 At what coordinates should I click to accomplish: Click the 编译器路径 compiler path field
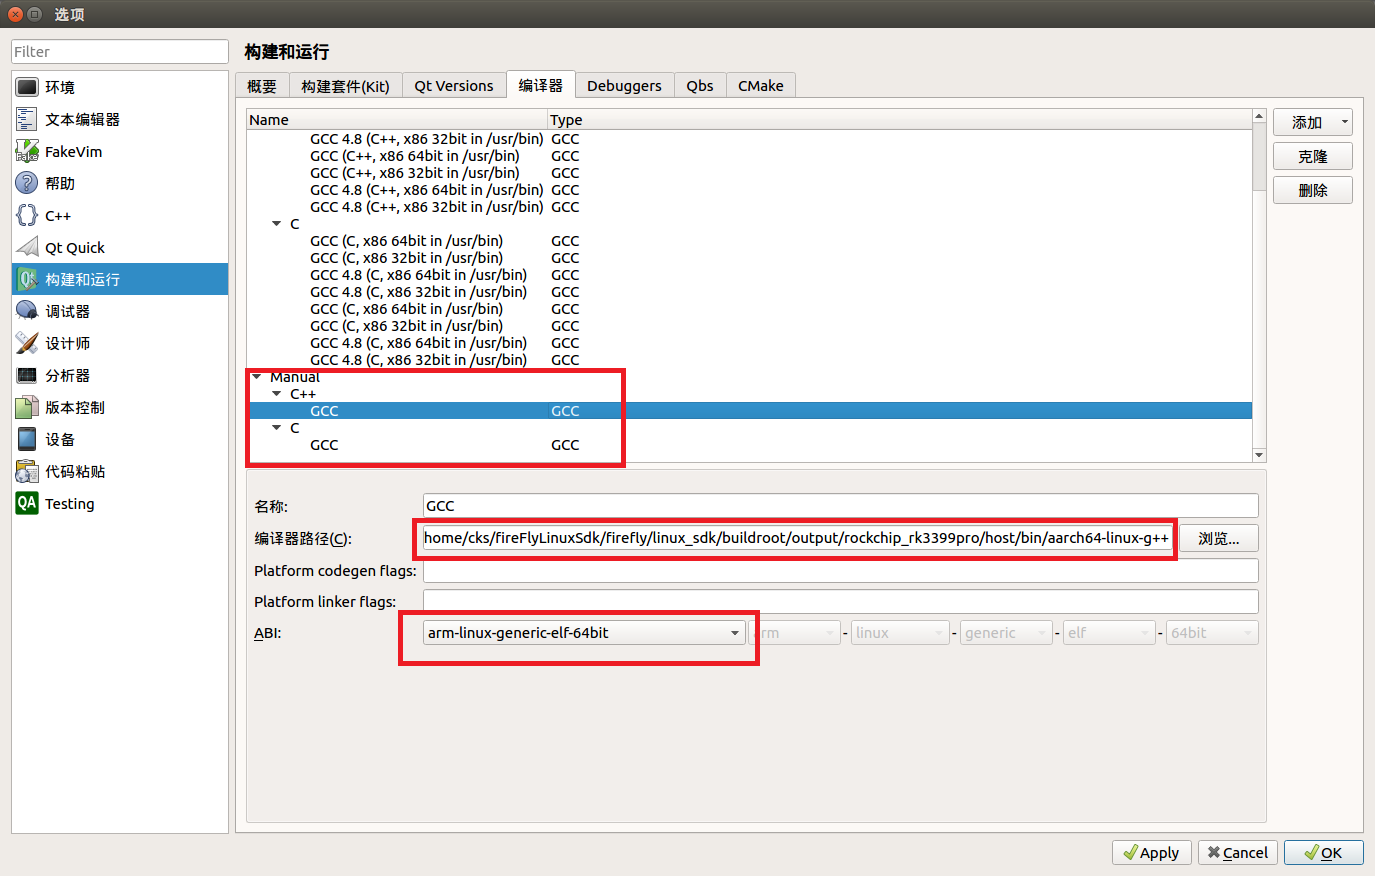coord(797,538)
